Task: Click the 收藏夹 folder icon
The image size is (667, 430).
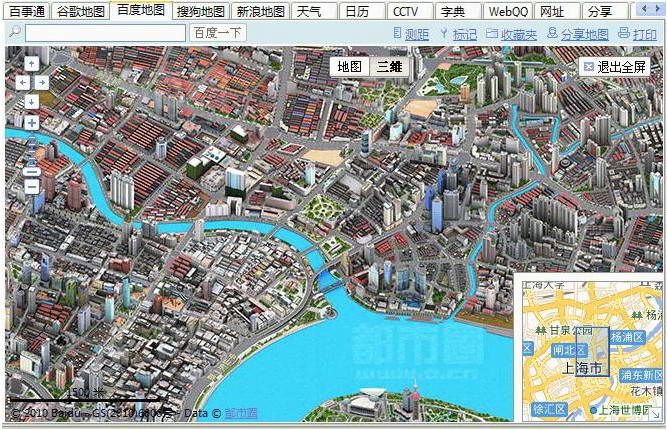Action: [492, 33]
